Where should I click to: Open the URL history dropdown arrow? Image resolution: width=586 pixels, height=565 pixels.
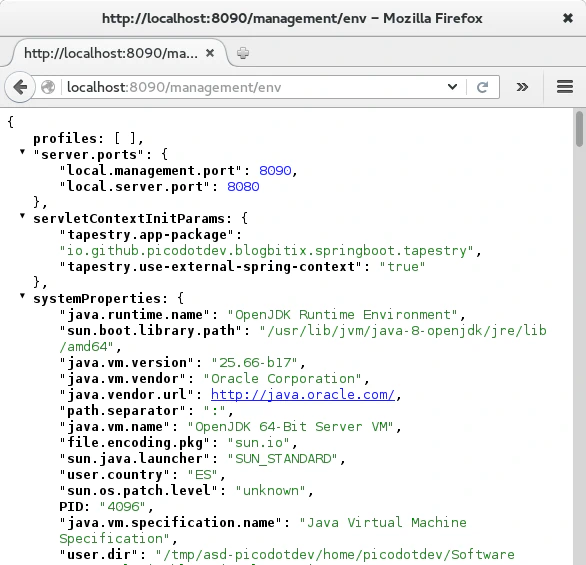coord(452,87)
